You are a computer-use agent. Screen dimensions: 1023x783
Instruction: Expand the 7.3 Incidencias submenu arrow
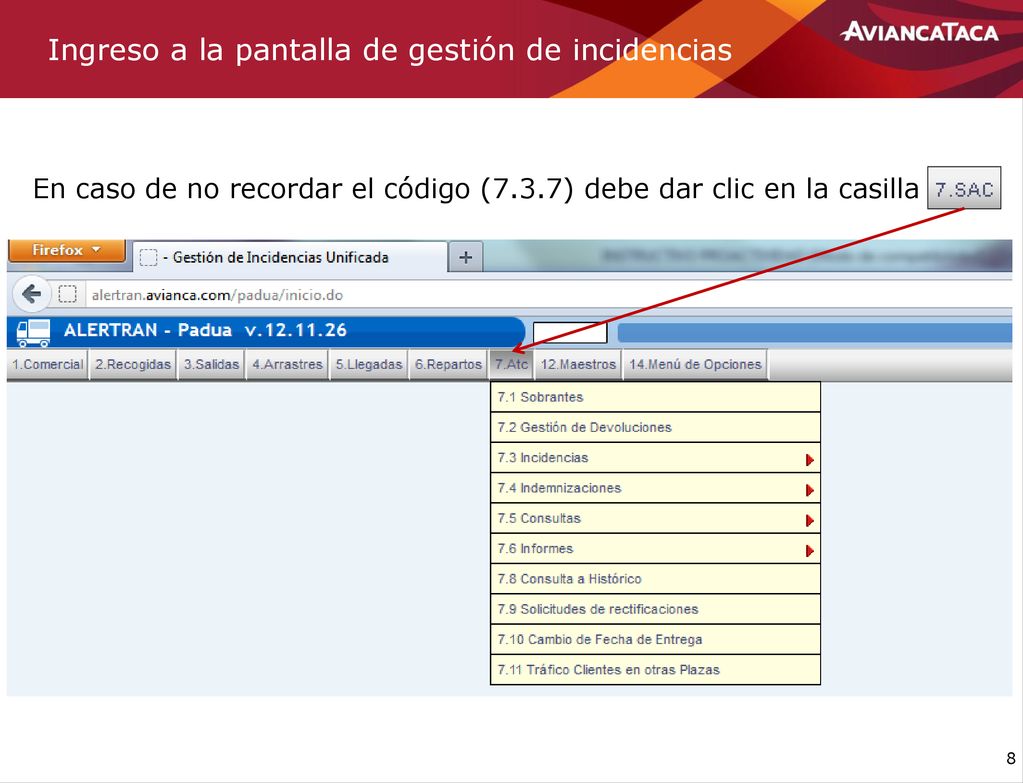(810, 460)
